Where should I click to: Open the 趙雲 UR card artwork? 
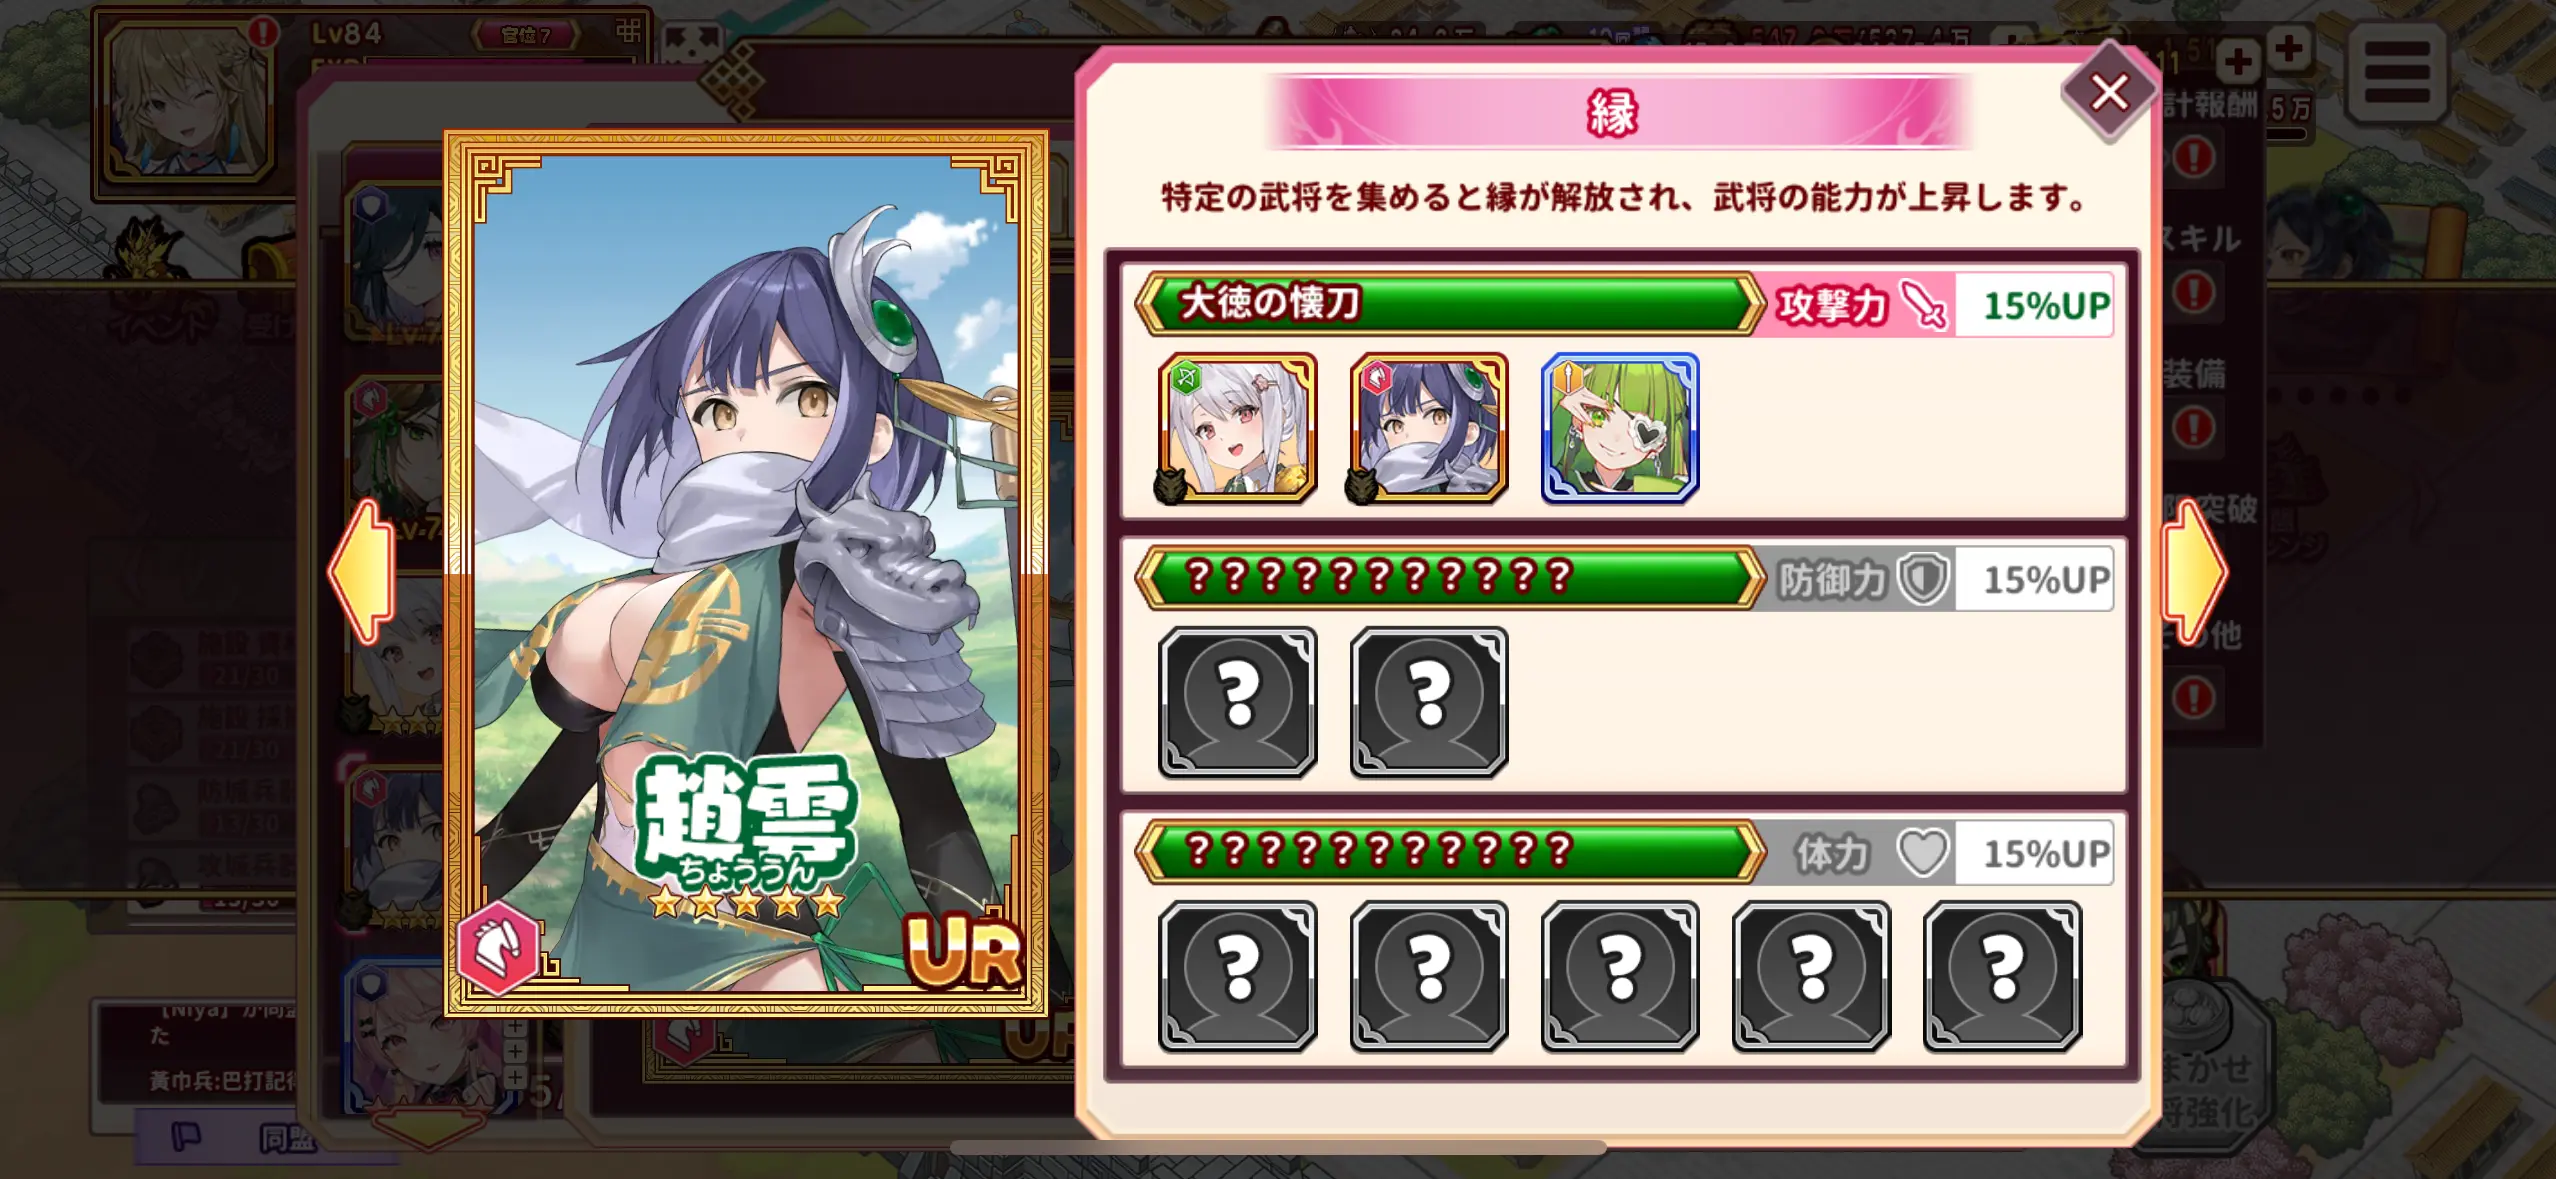(x=746, y=573)
